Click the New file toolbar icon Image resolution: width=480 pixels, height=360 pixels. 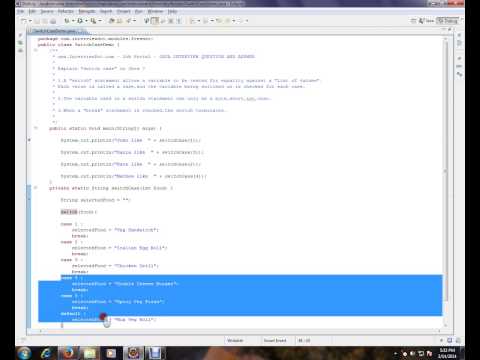pyautogui.click(x=23, y=21)
